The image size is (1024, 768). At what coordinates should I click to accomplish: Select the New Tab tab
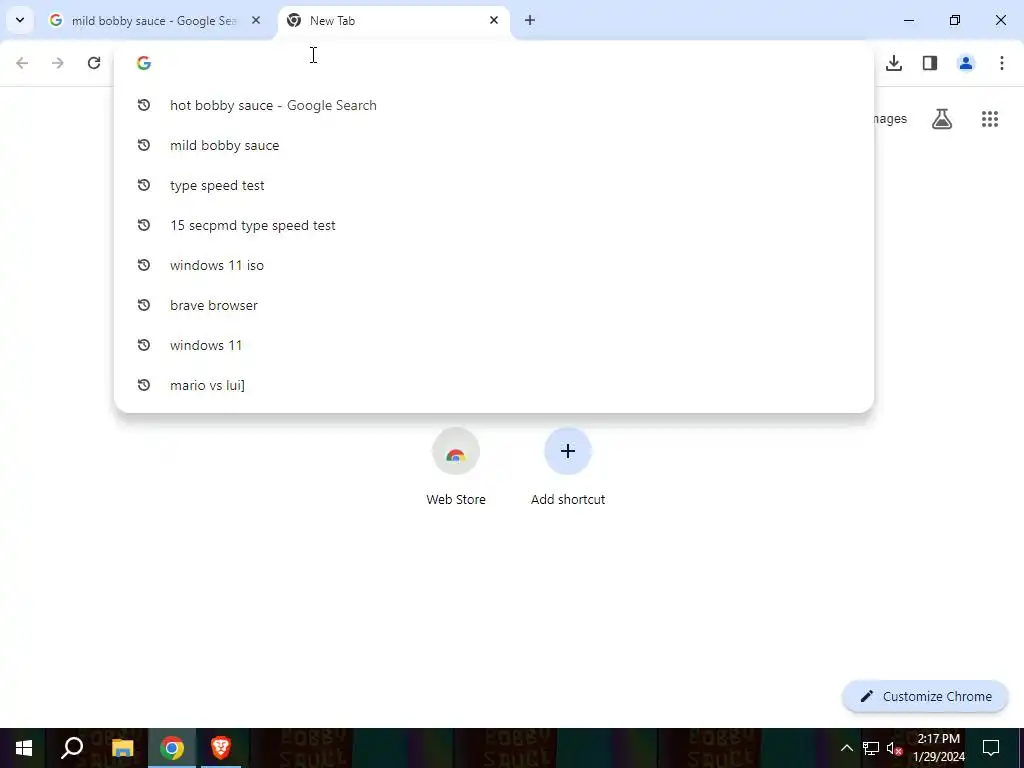pyautogui.click(x=393, y=21)
